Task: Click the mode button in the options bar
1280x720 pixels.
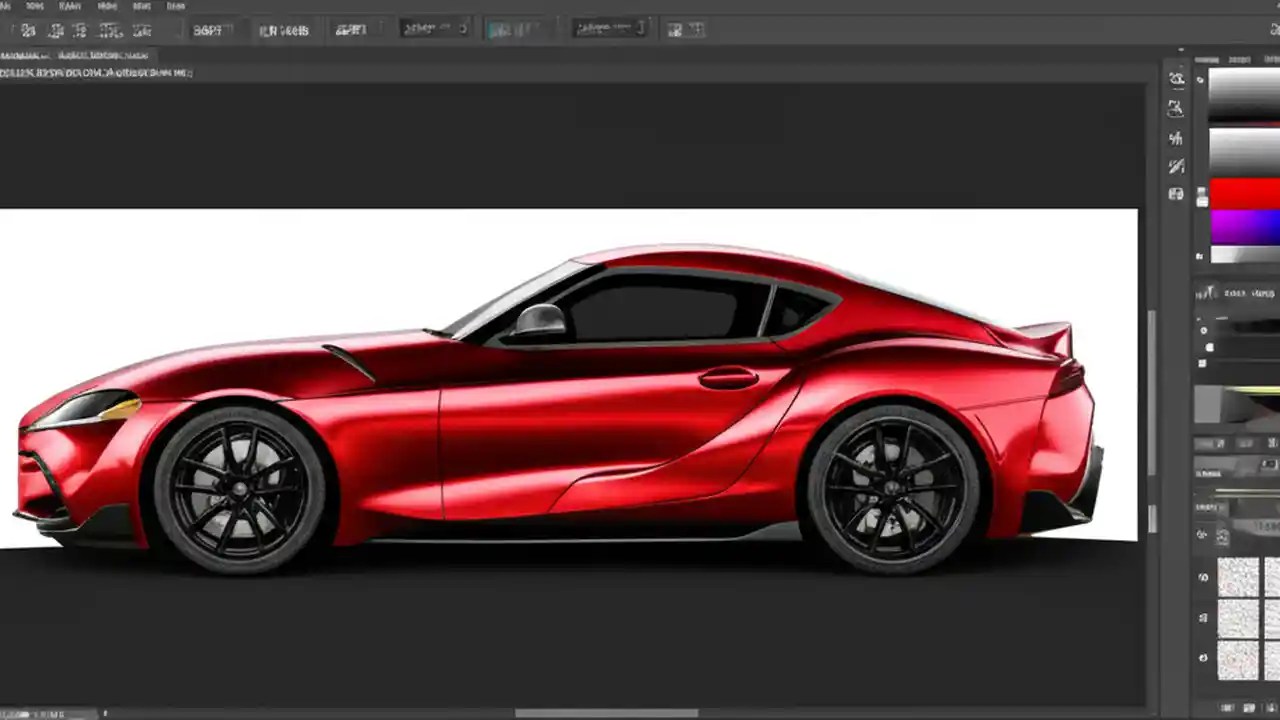Action: click(x=285, y=28)
